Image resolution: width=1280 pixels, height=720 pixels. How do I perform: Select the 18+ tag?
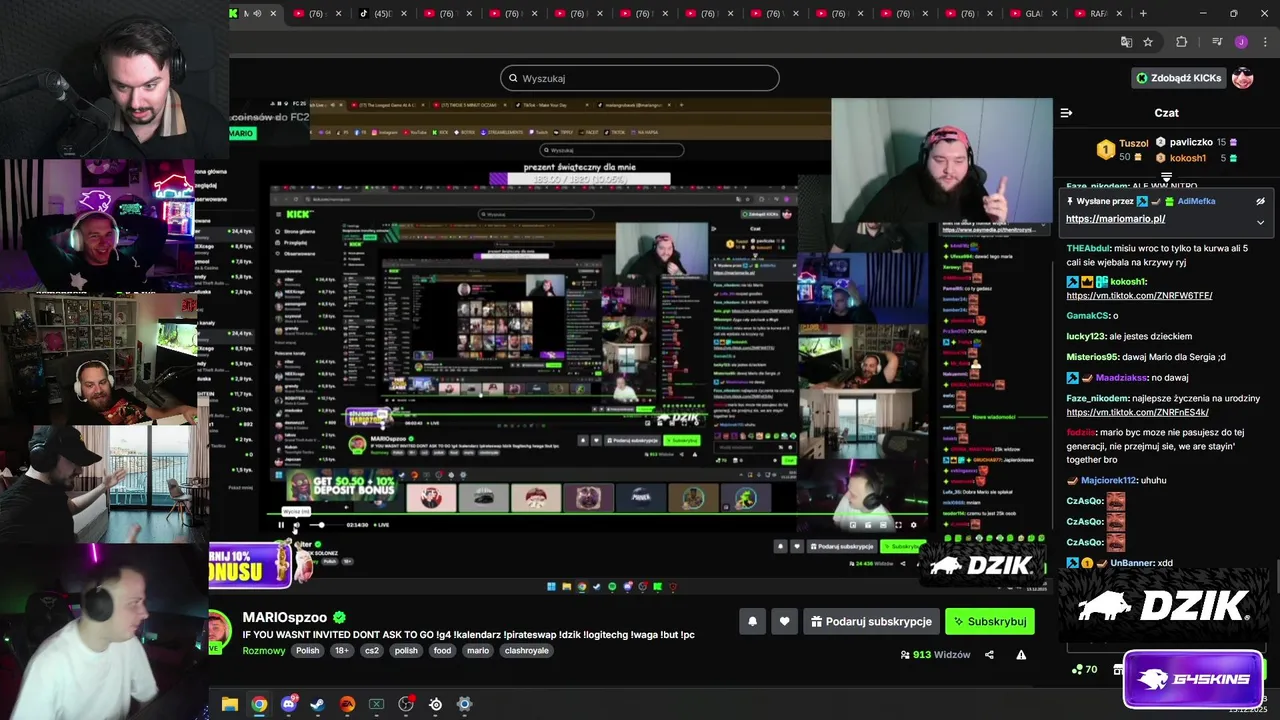[x=342, y=650]
